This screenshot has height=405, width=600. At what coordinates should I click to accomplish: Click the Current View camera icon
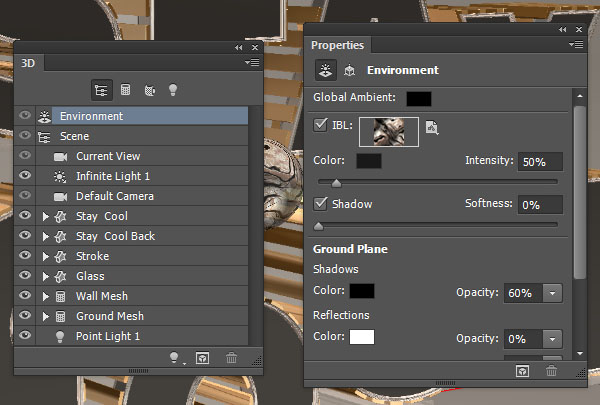click(x=60, y=157)
